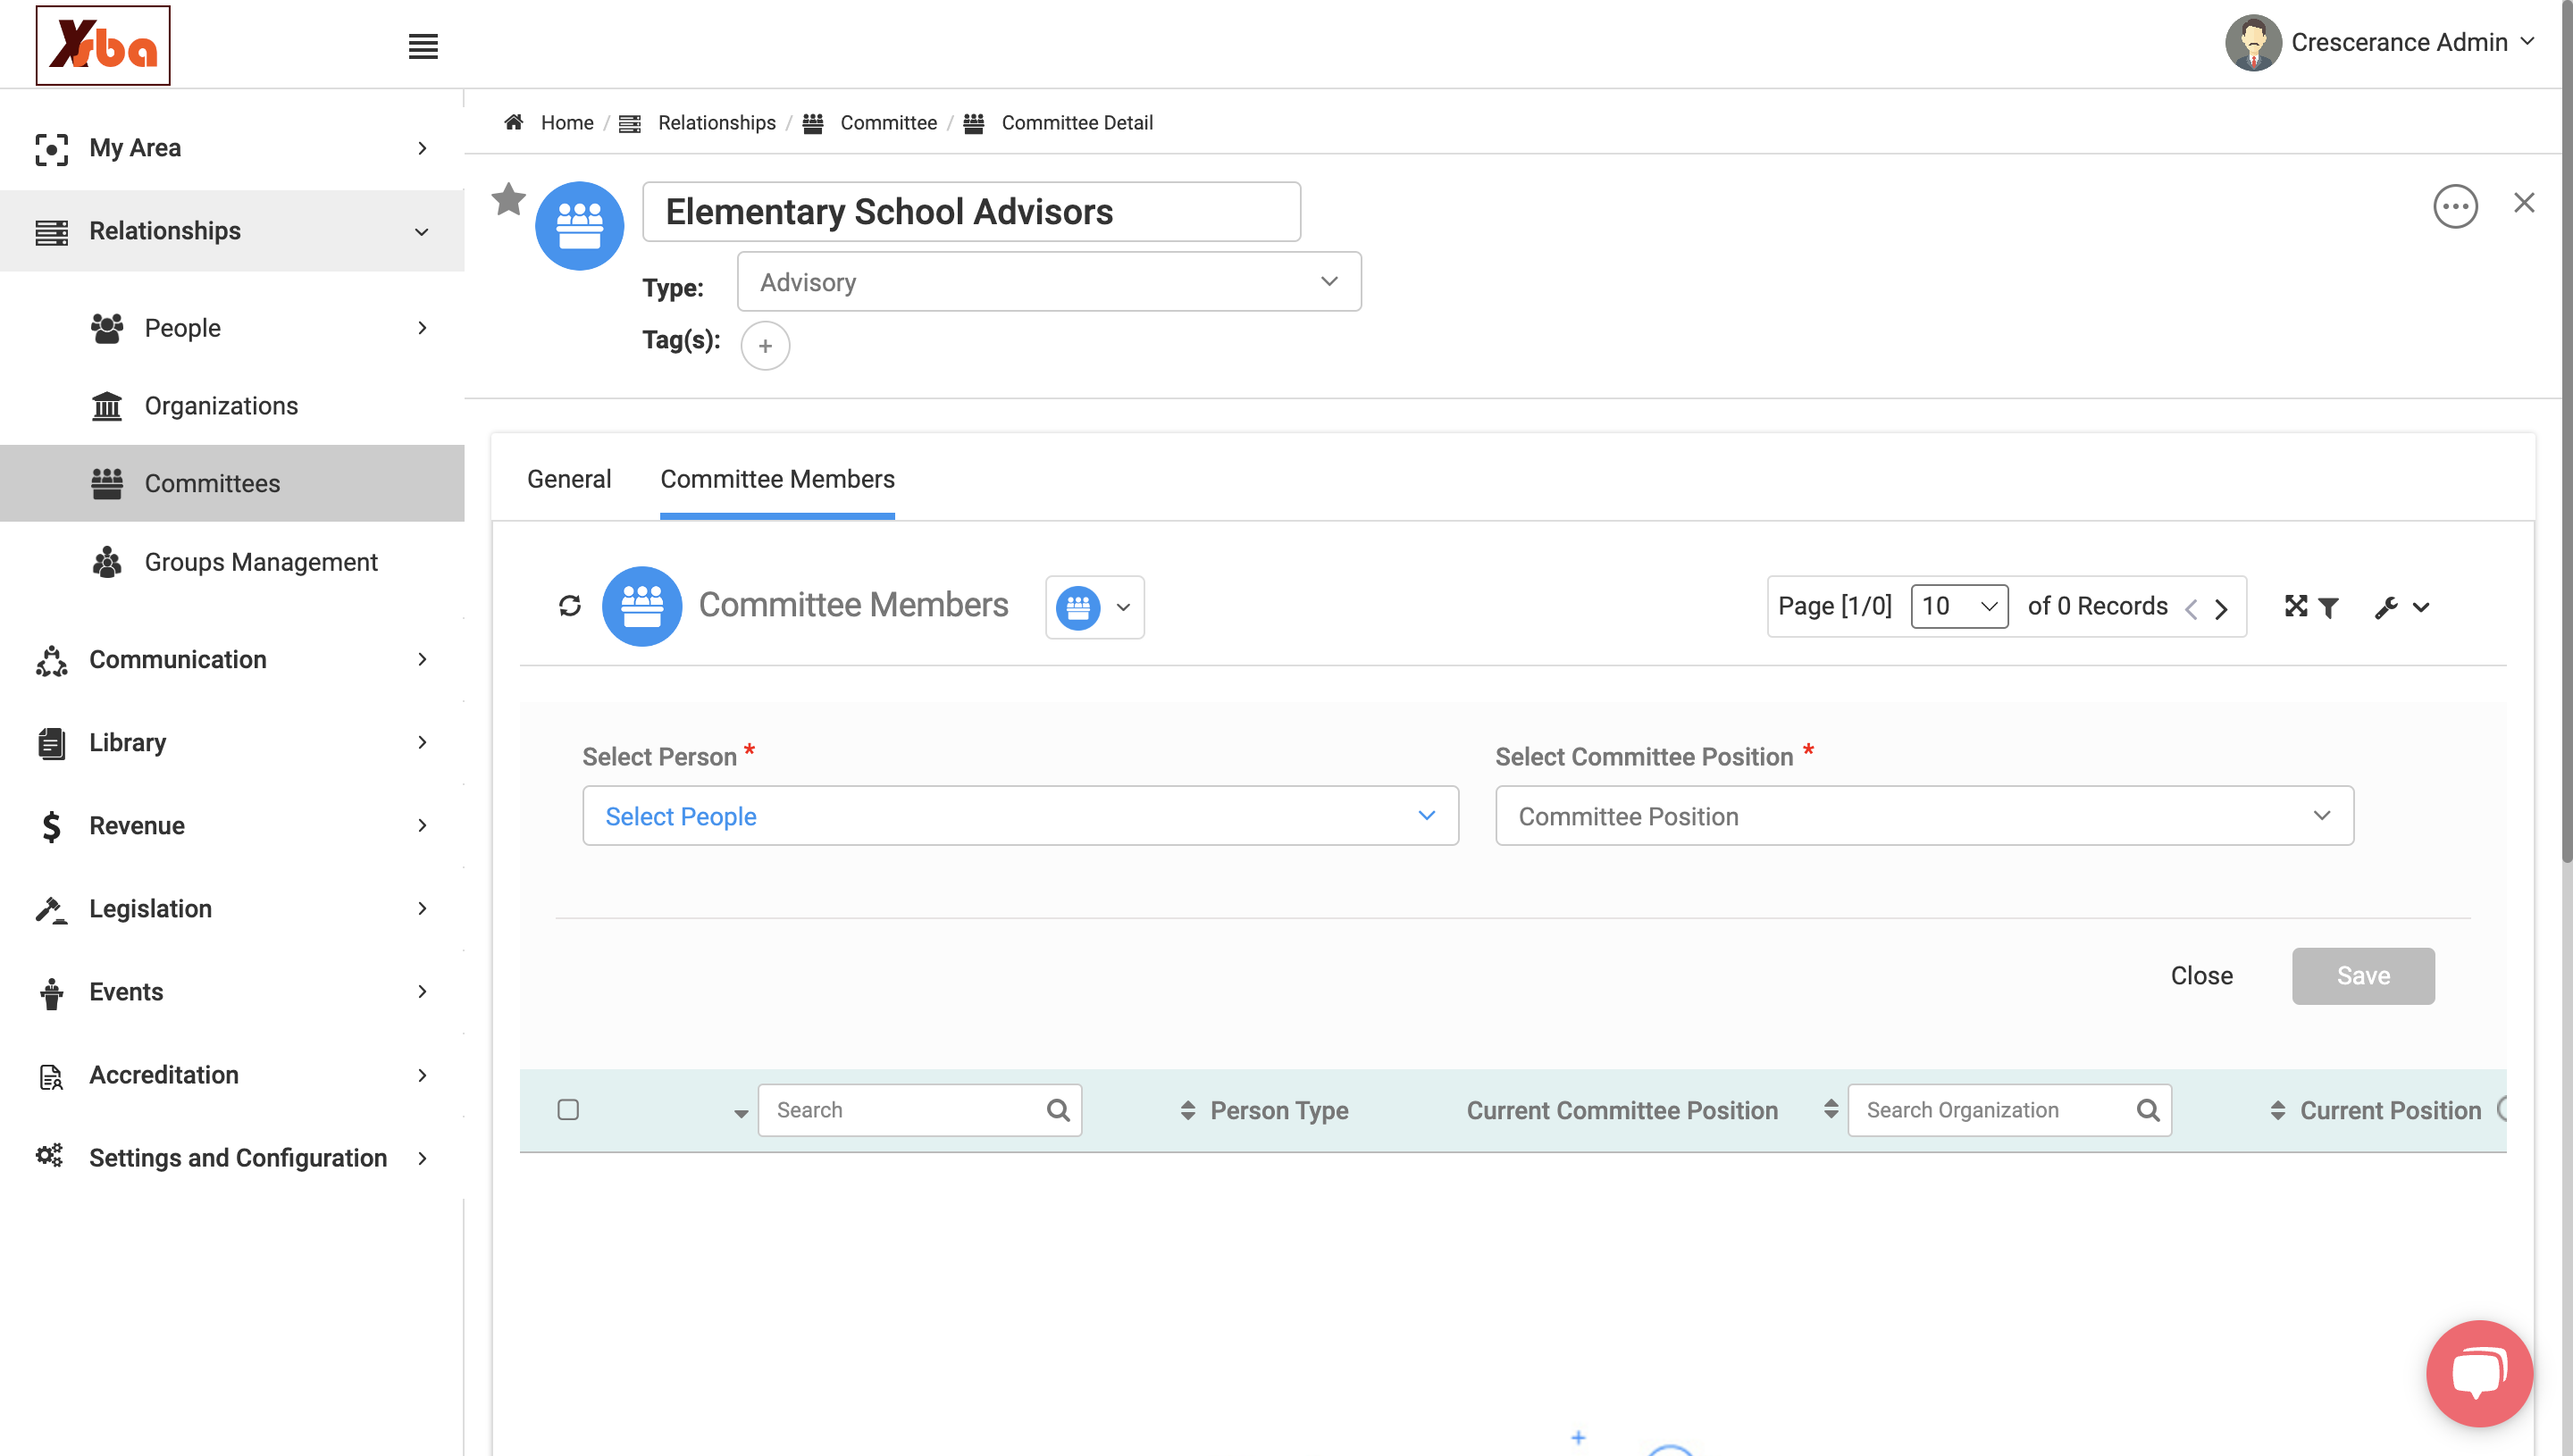Sort by Person Type column
Image resolution: width=2573 pixels, height=1456 pixels.
(x=1187, y=1110)
